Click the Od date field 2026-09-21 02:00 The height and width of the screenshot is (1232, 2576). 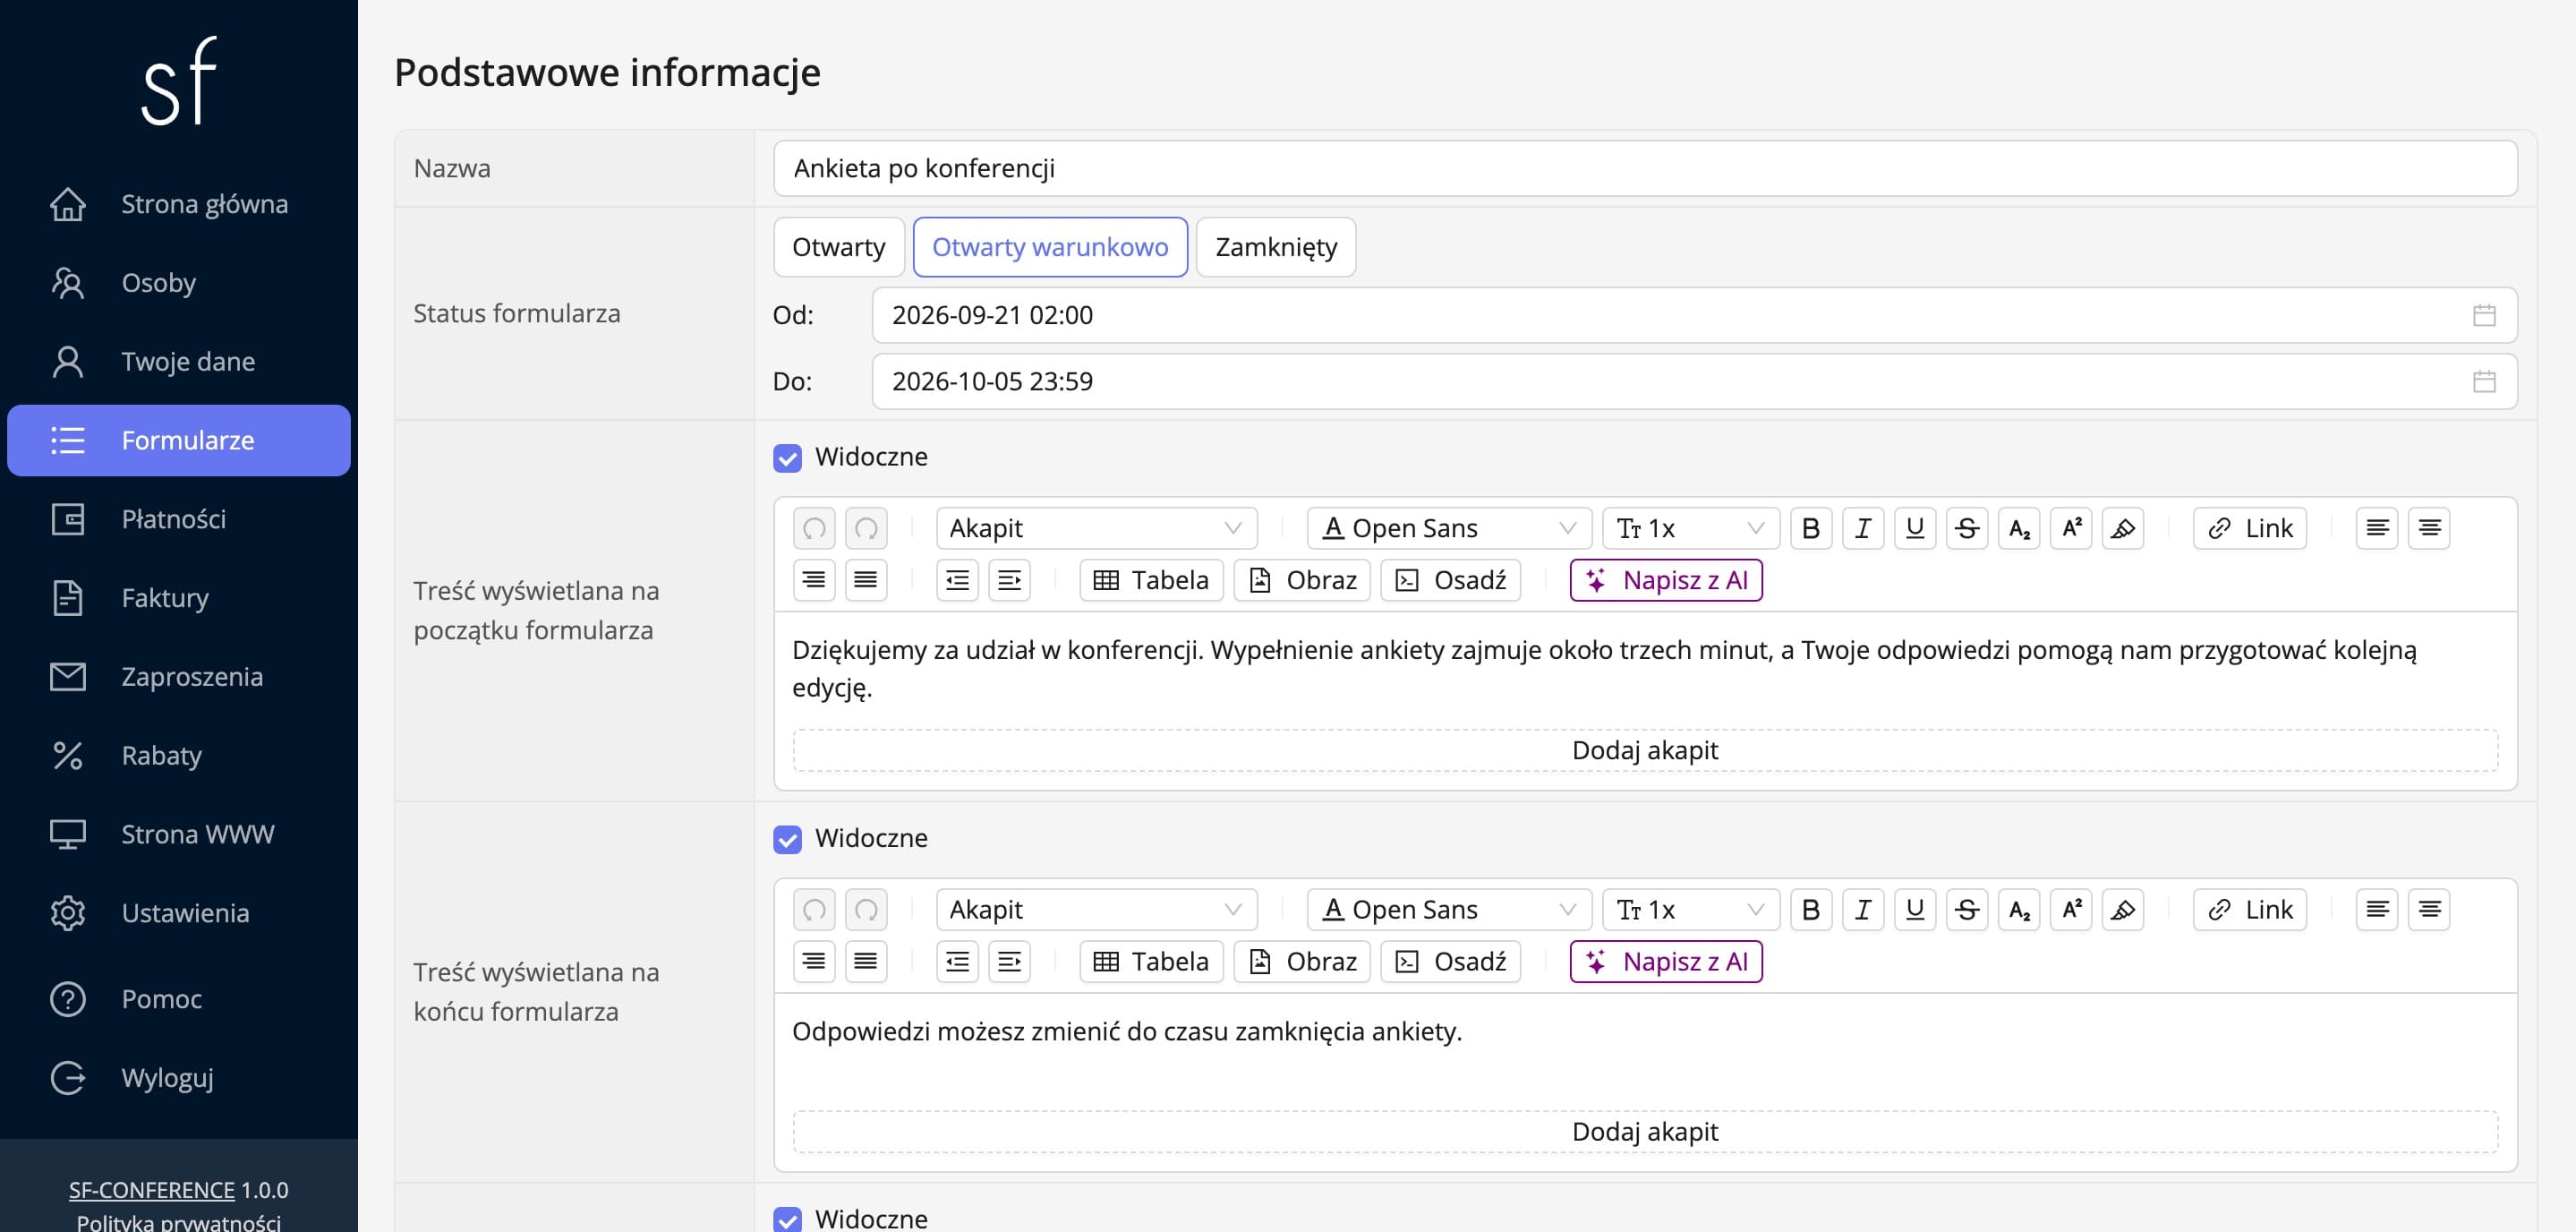[1694, 315]
